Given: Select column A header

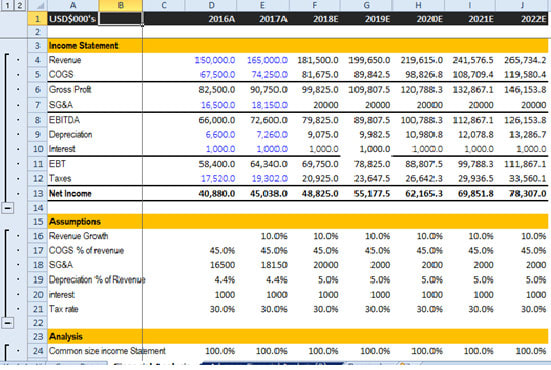Looking at the screenshot, I should (73, 5).
